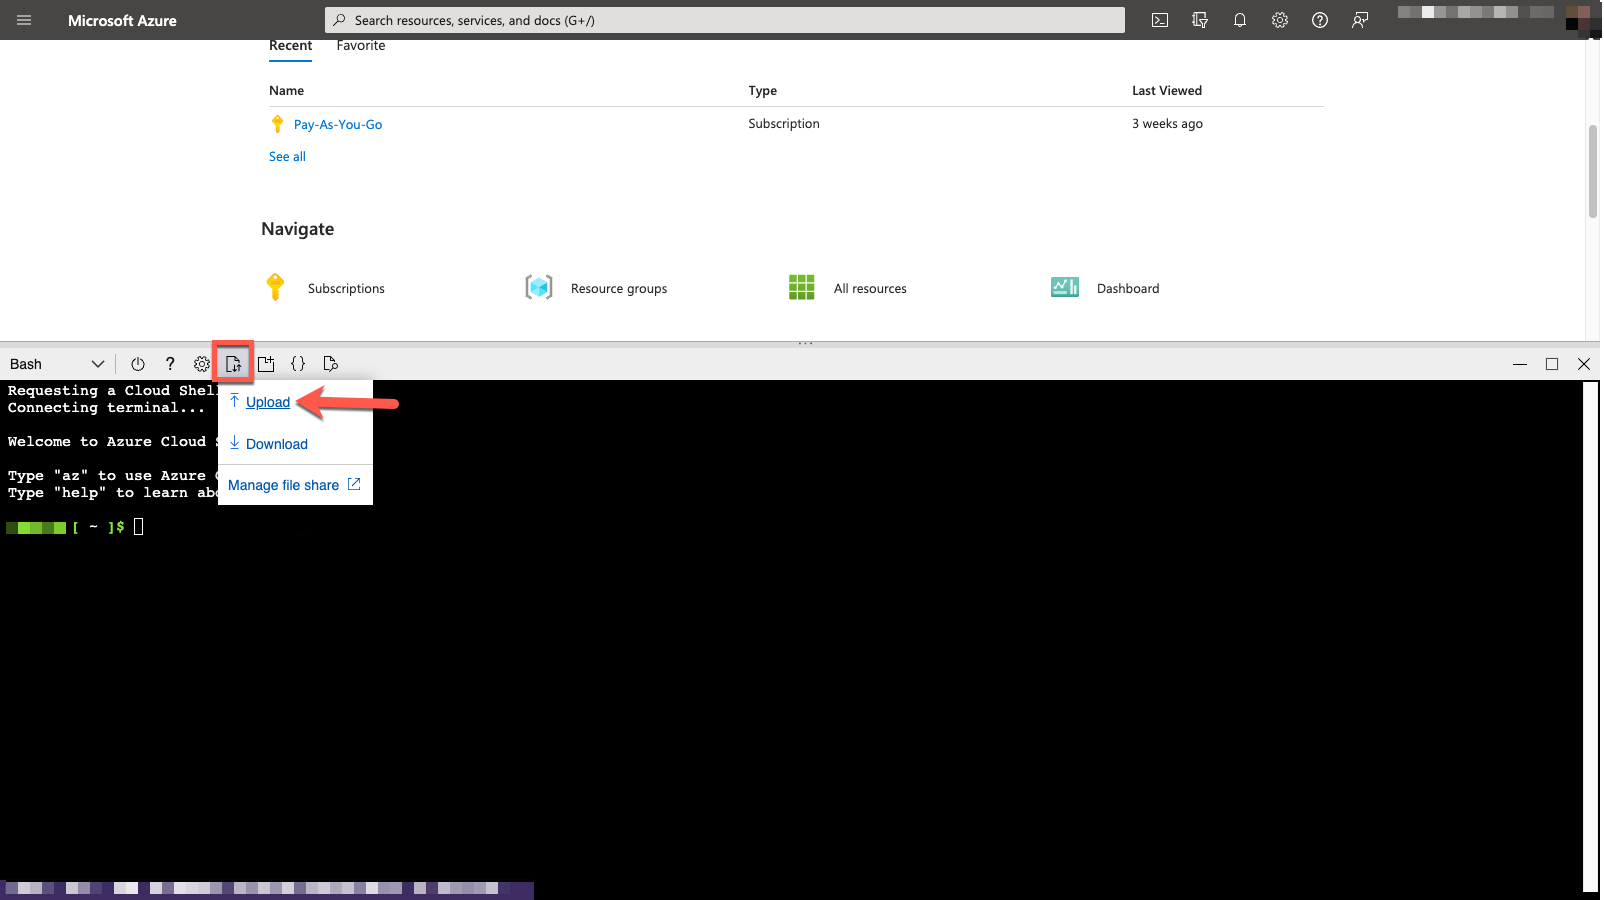Open the Cloud Shell editor braces icon

tap(298, 364)
